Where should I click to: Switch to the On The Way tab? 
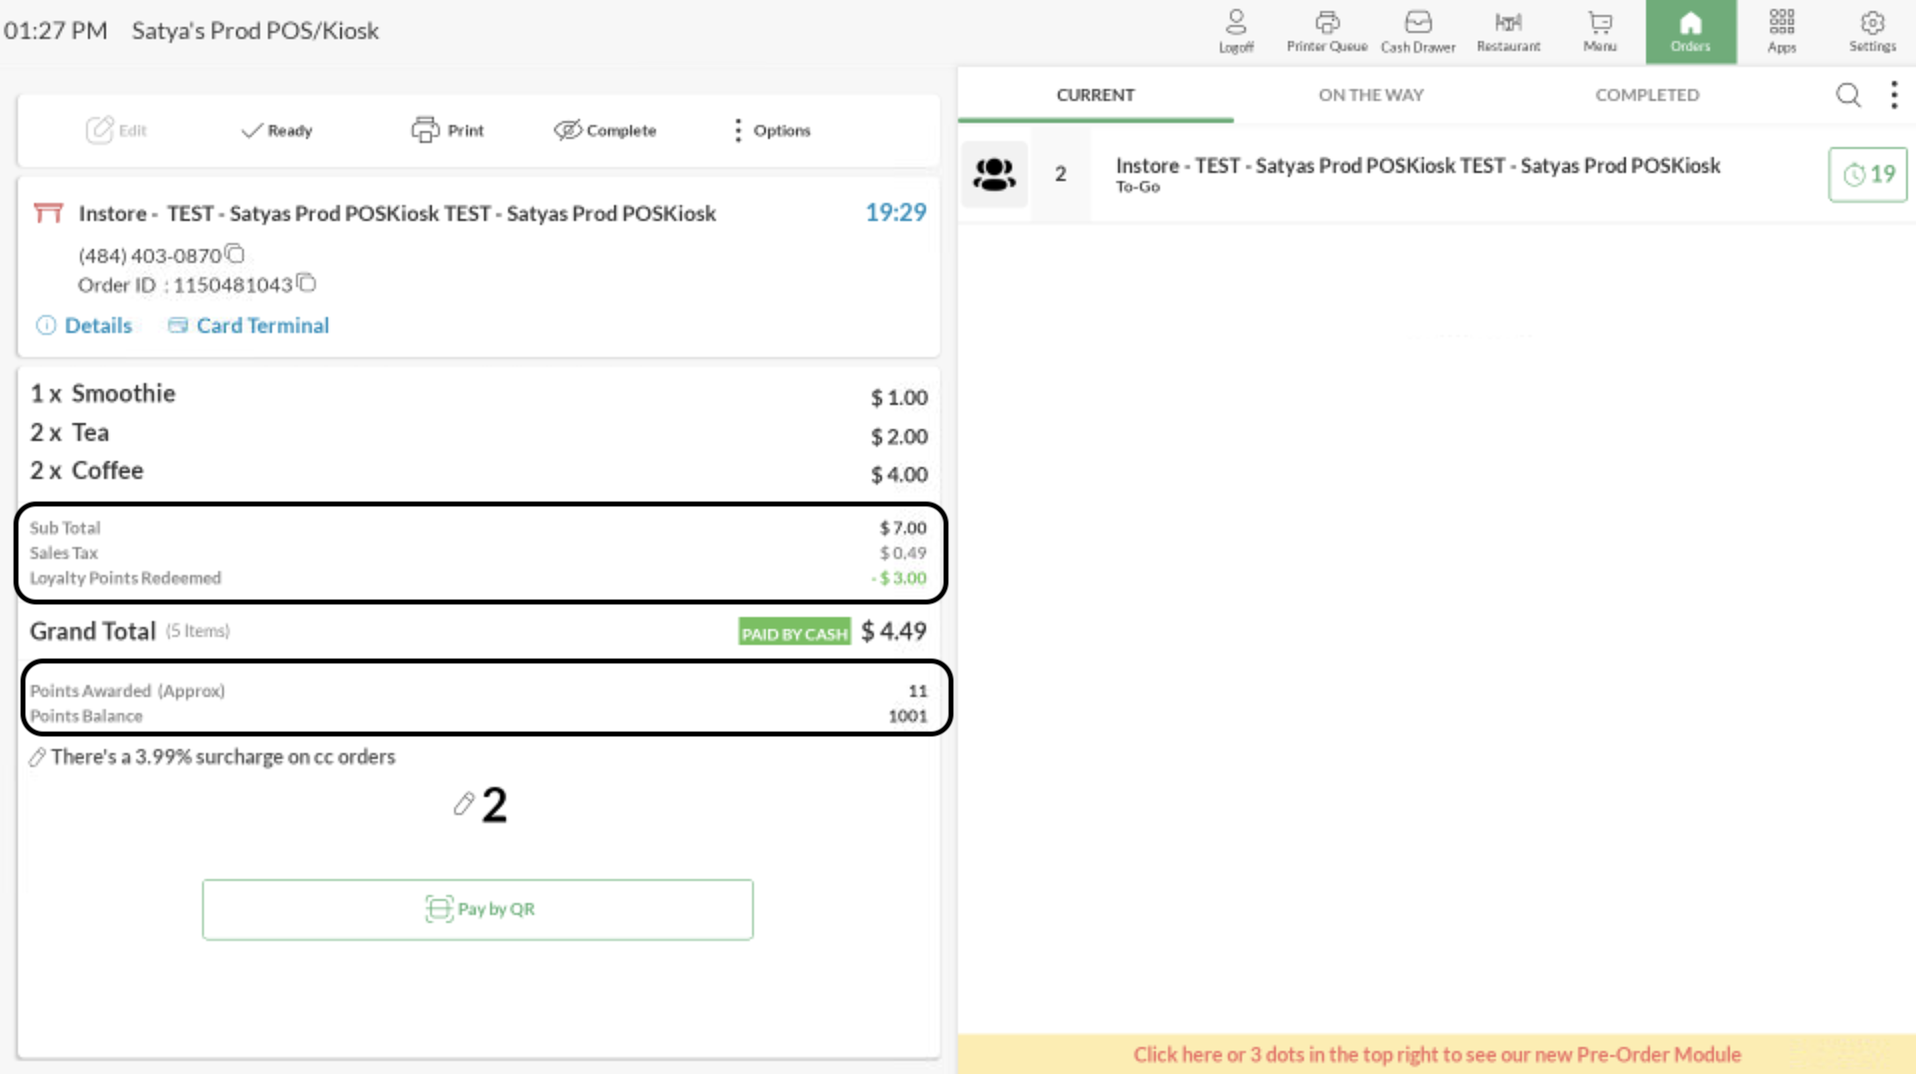click(x=1370, y=95)
